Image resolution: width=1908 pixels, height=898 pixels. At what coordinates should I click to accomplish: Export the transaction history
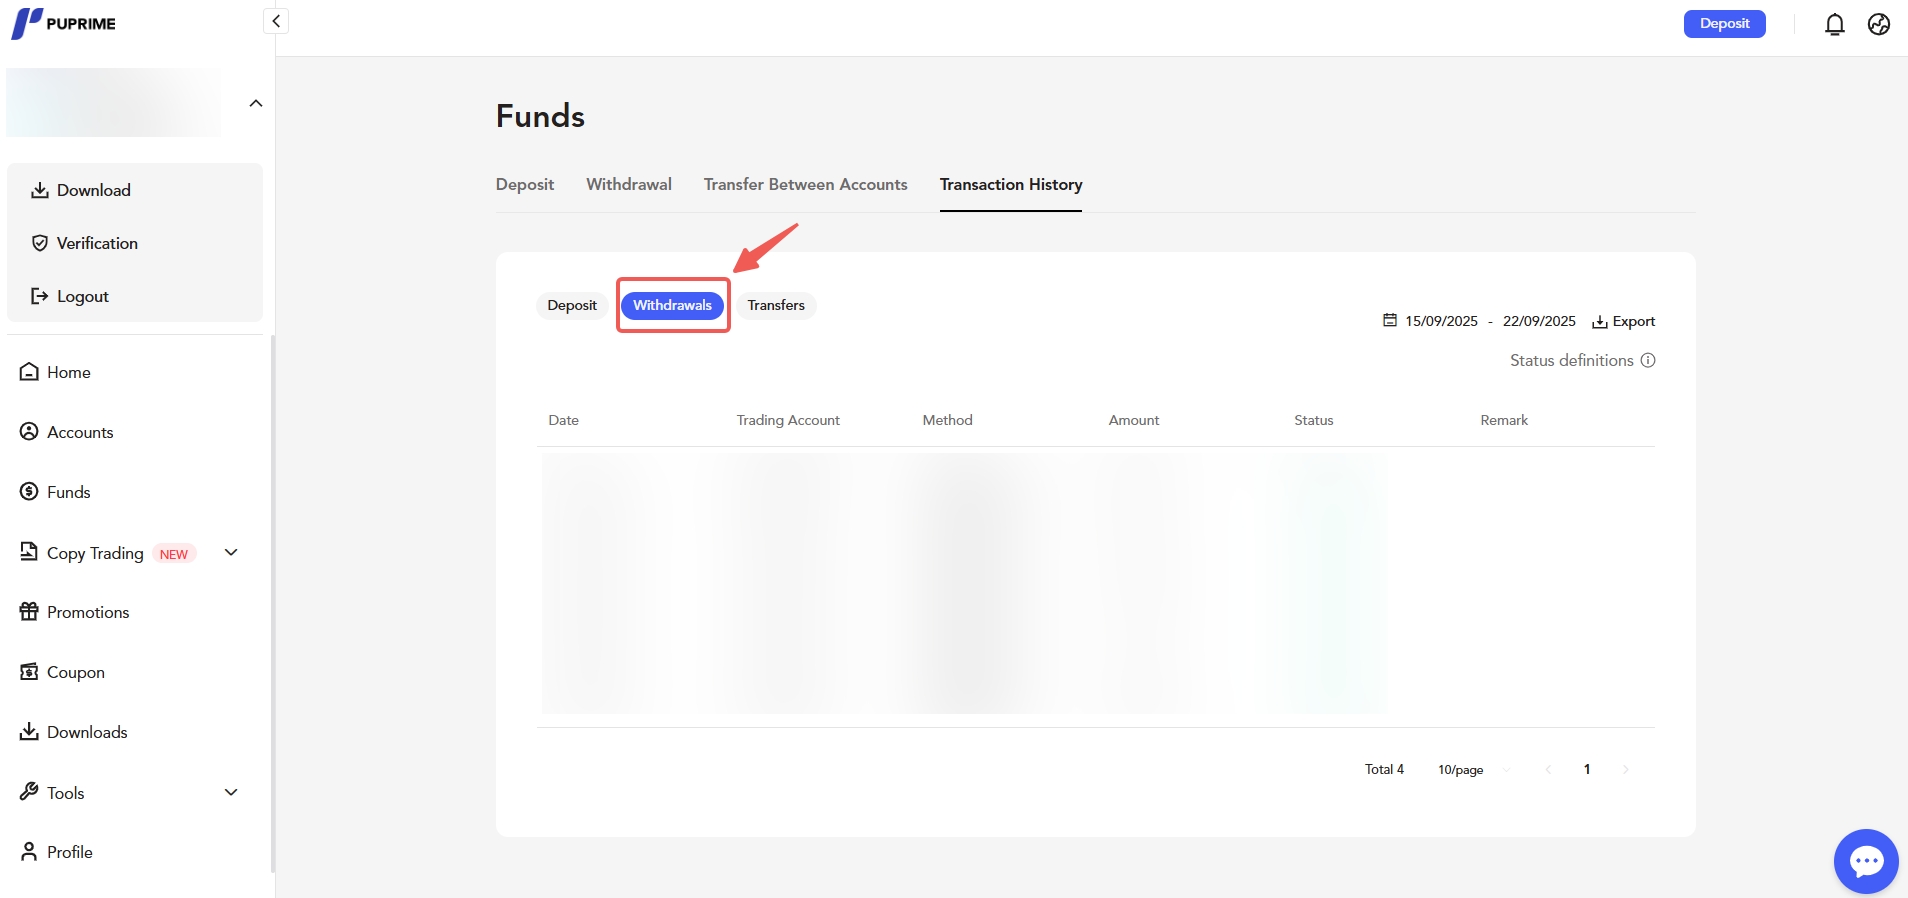point(1624,321)
